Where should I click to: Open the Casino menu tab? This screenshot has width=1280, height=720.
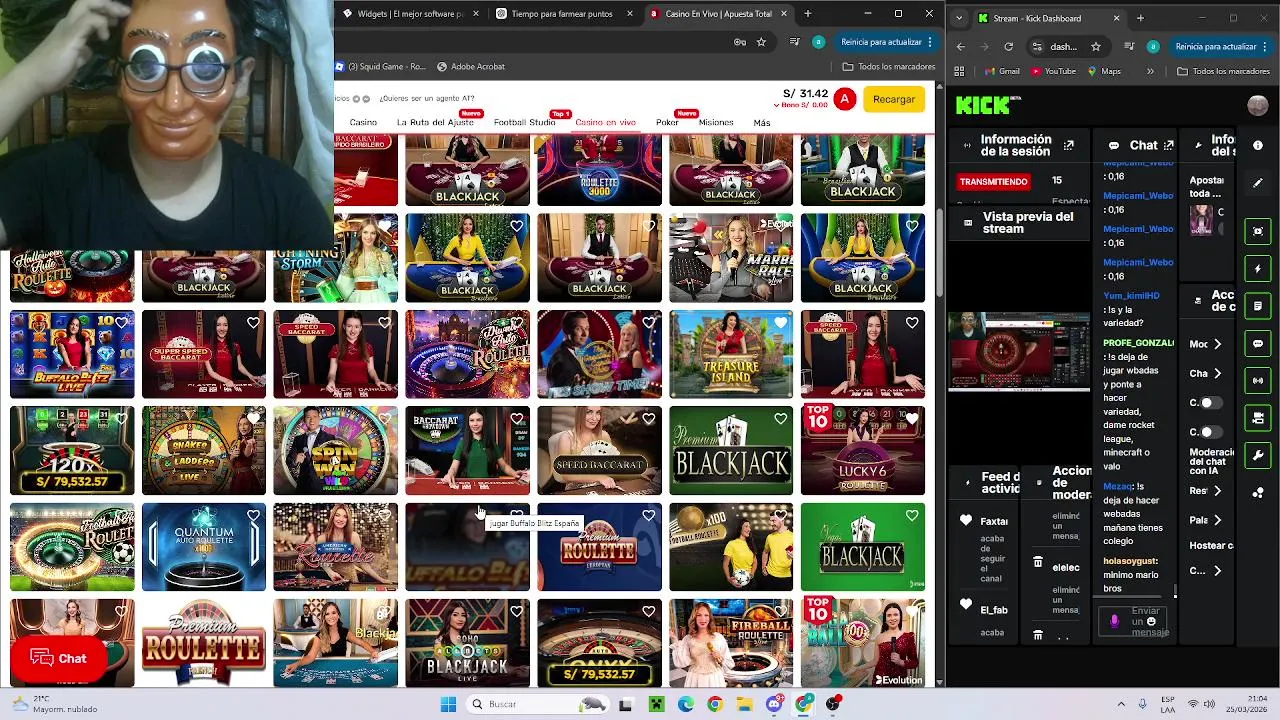[363, 123]
